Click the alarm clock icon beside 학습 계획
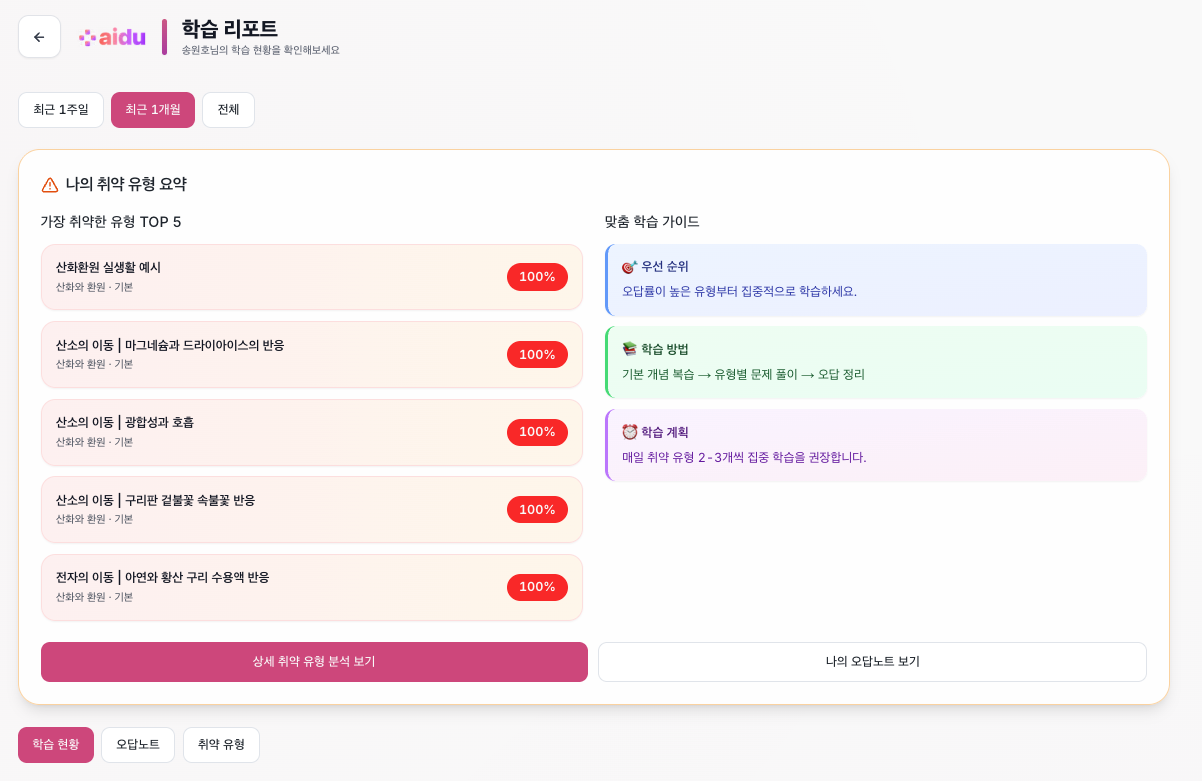This screenshot has width=1202, height=781. [x=629, y=432]
